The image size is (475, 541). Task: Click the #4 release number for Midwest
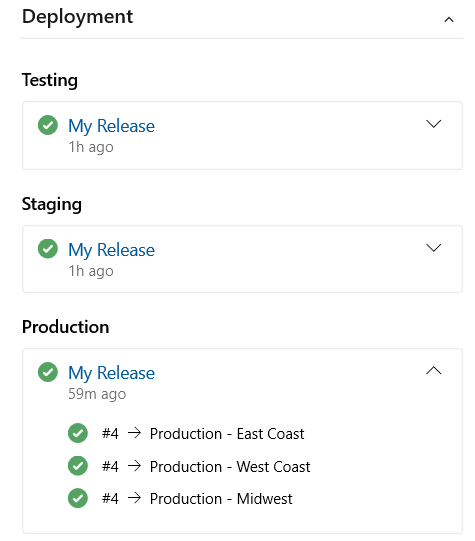110,499
